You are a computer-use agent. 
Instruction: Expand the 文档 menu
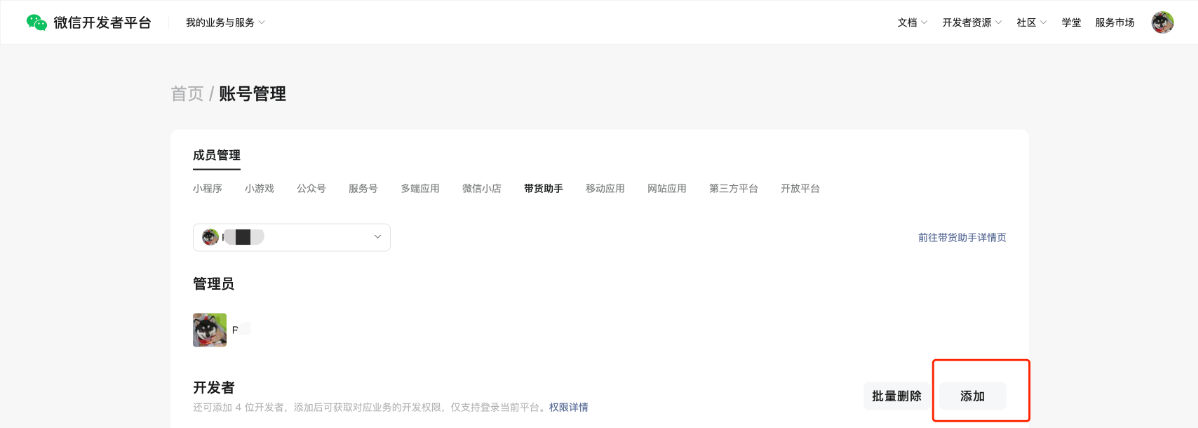click(912, 22)
